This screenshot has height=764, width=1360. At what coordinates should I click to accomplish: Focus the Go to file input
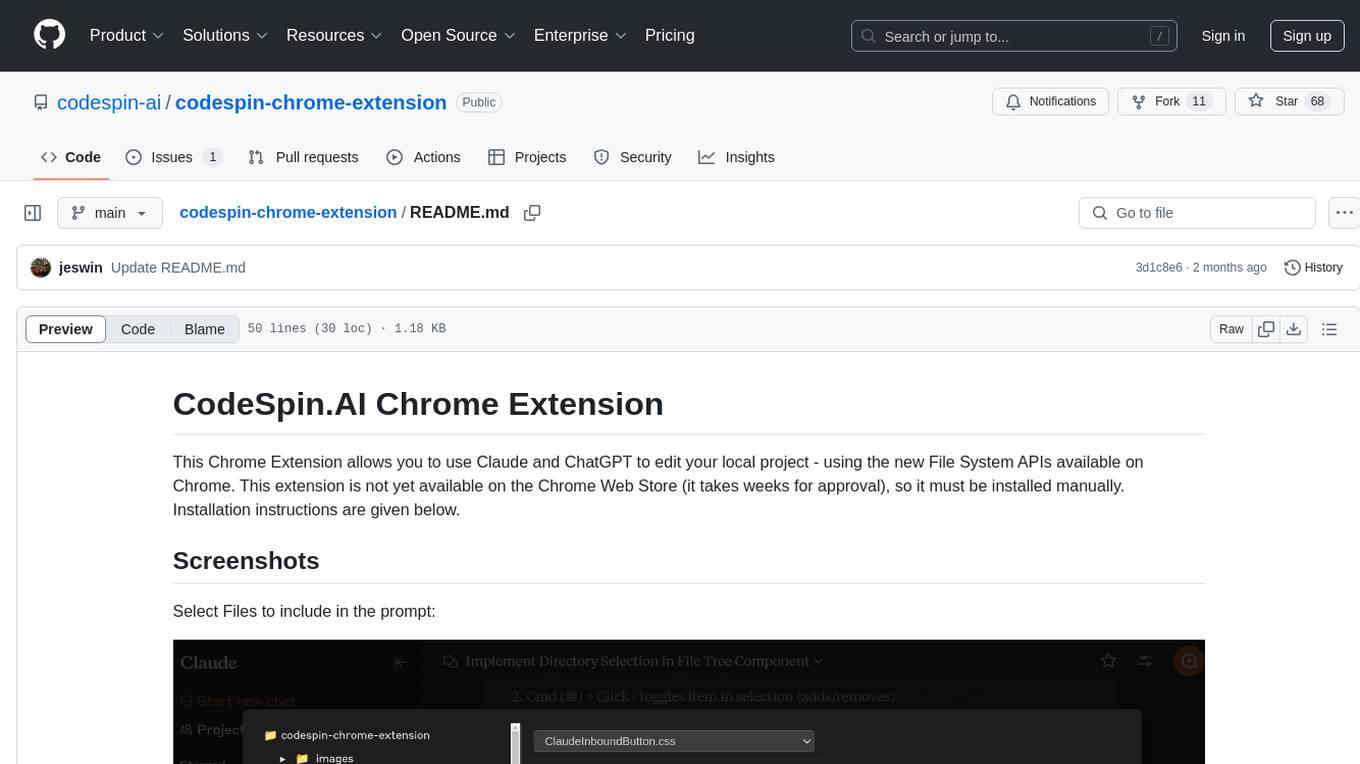(1197, 213)
